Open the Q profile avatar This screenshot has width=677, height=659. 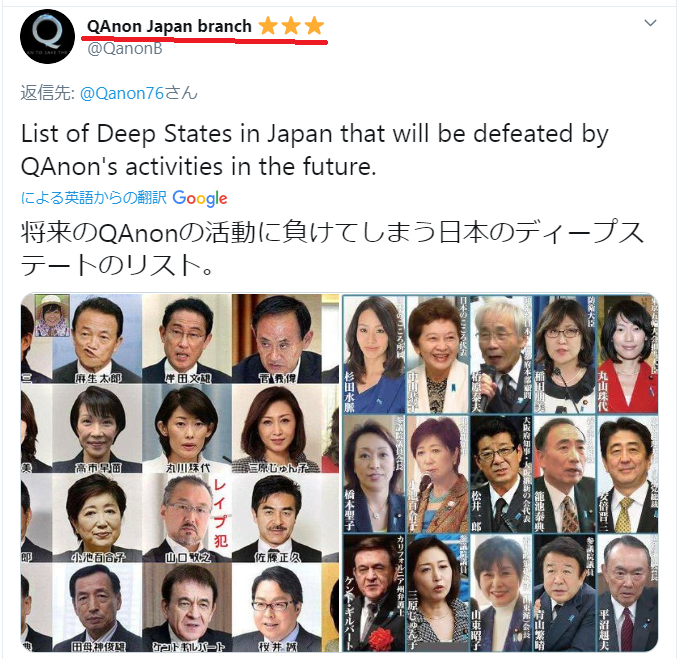(47, 37)
